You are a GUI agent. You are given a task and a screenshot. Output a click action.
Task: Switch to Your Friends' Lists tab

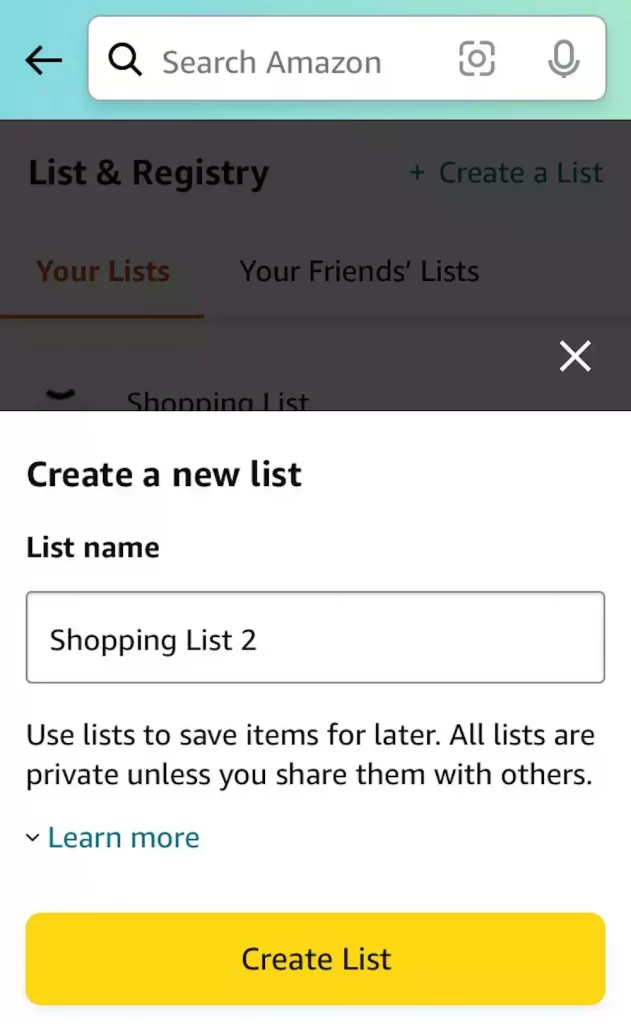[359, 271]
